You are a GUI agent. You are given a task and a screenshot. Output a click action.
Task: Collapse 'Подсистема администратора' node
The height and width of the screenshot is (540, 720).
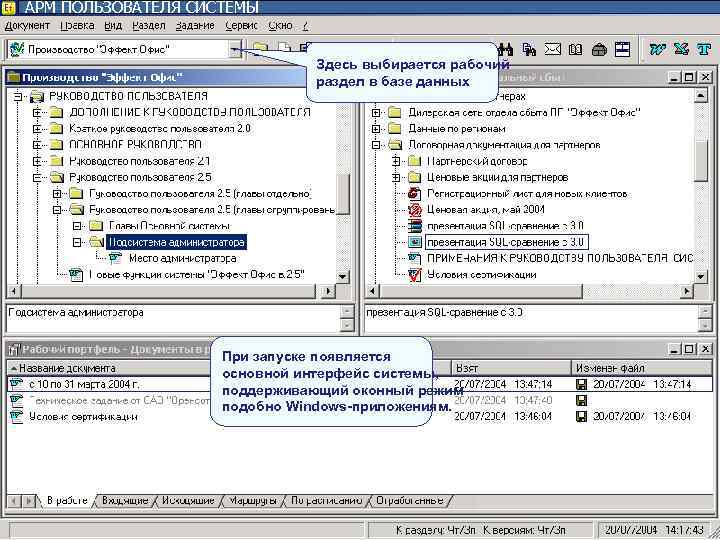[x=77, y=242]
